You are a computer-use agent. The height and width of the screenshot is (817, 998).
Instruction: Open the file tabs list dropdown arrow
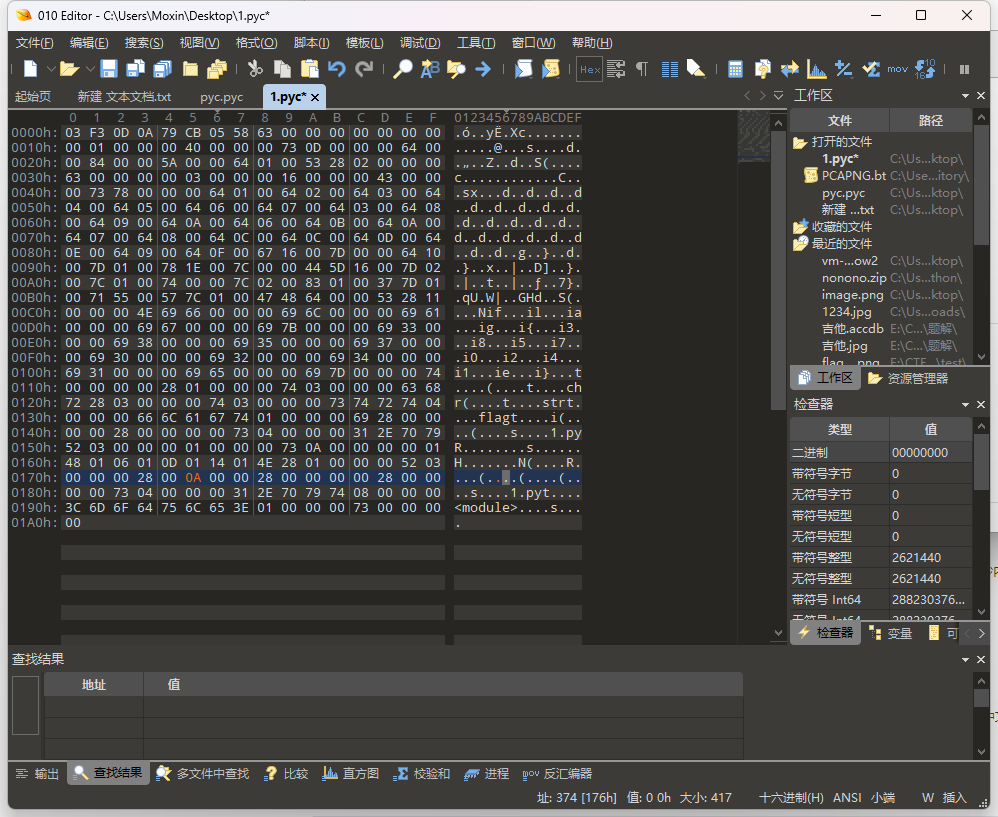click(x=779, y=96)
